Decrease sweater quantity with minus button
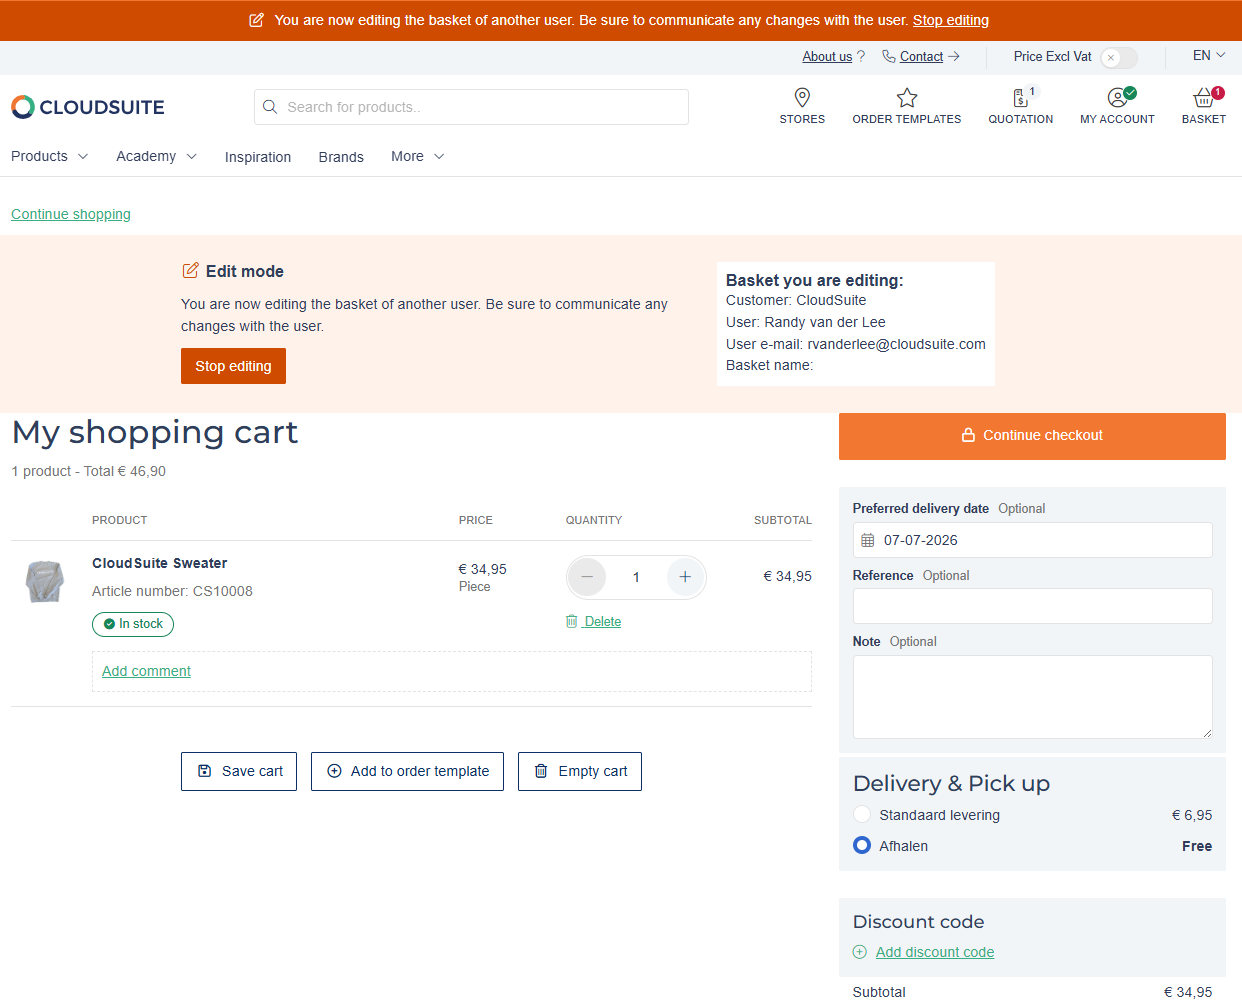 [x=587, y=577]
